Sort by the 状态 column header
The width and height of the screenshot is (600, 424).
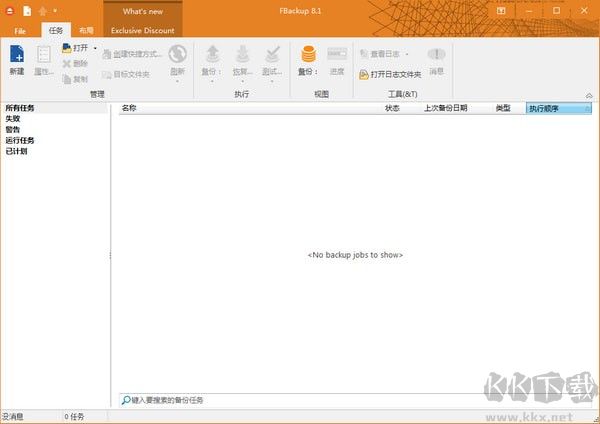tap(392, 108)
